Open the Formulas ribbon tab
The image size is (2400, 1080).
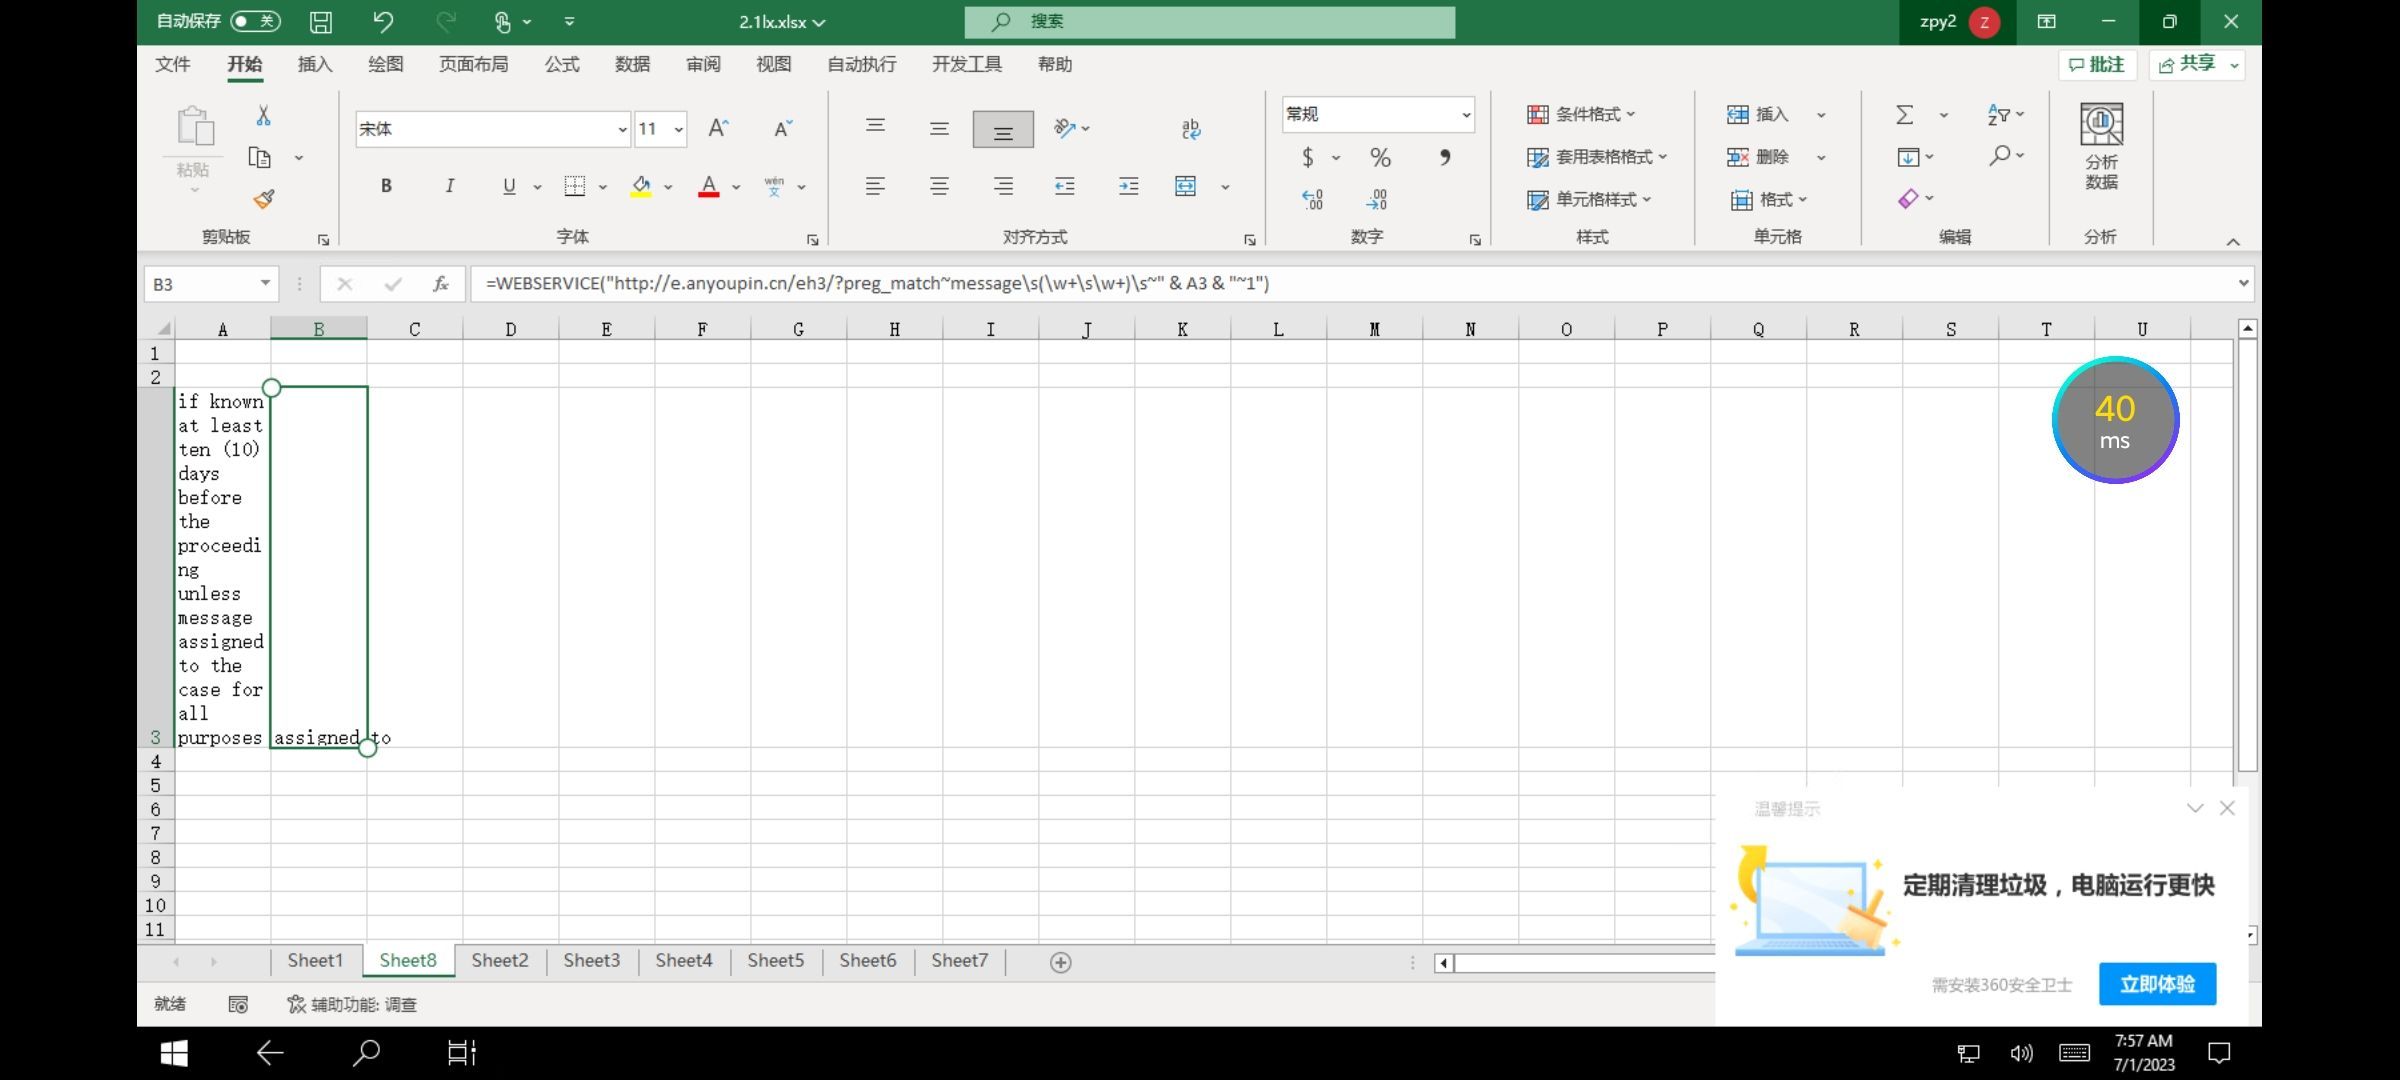561,64
